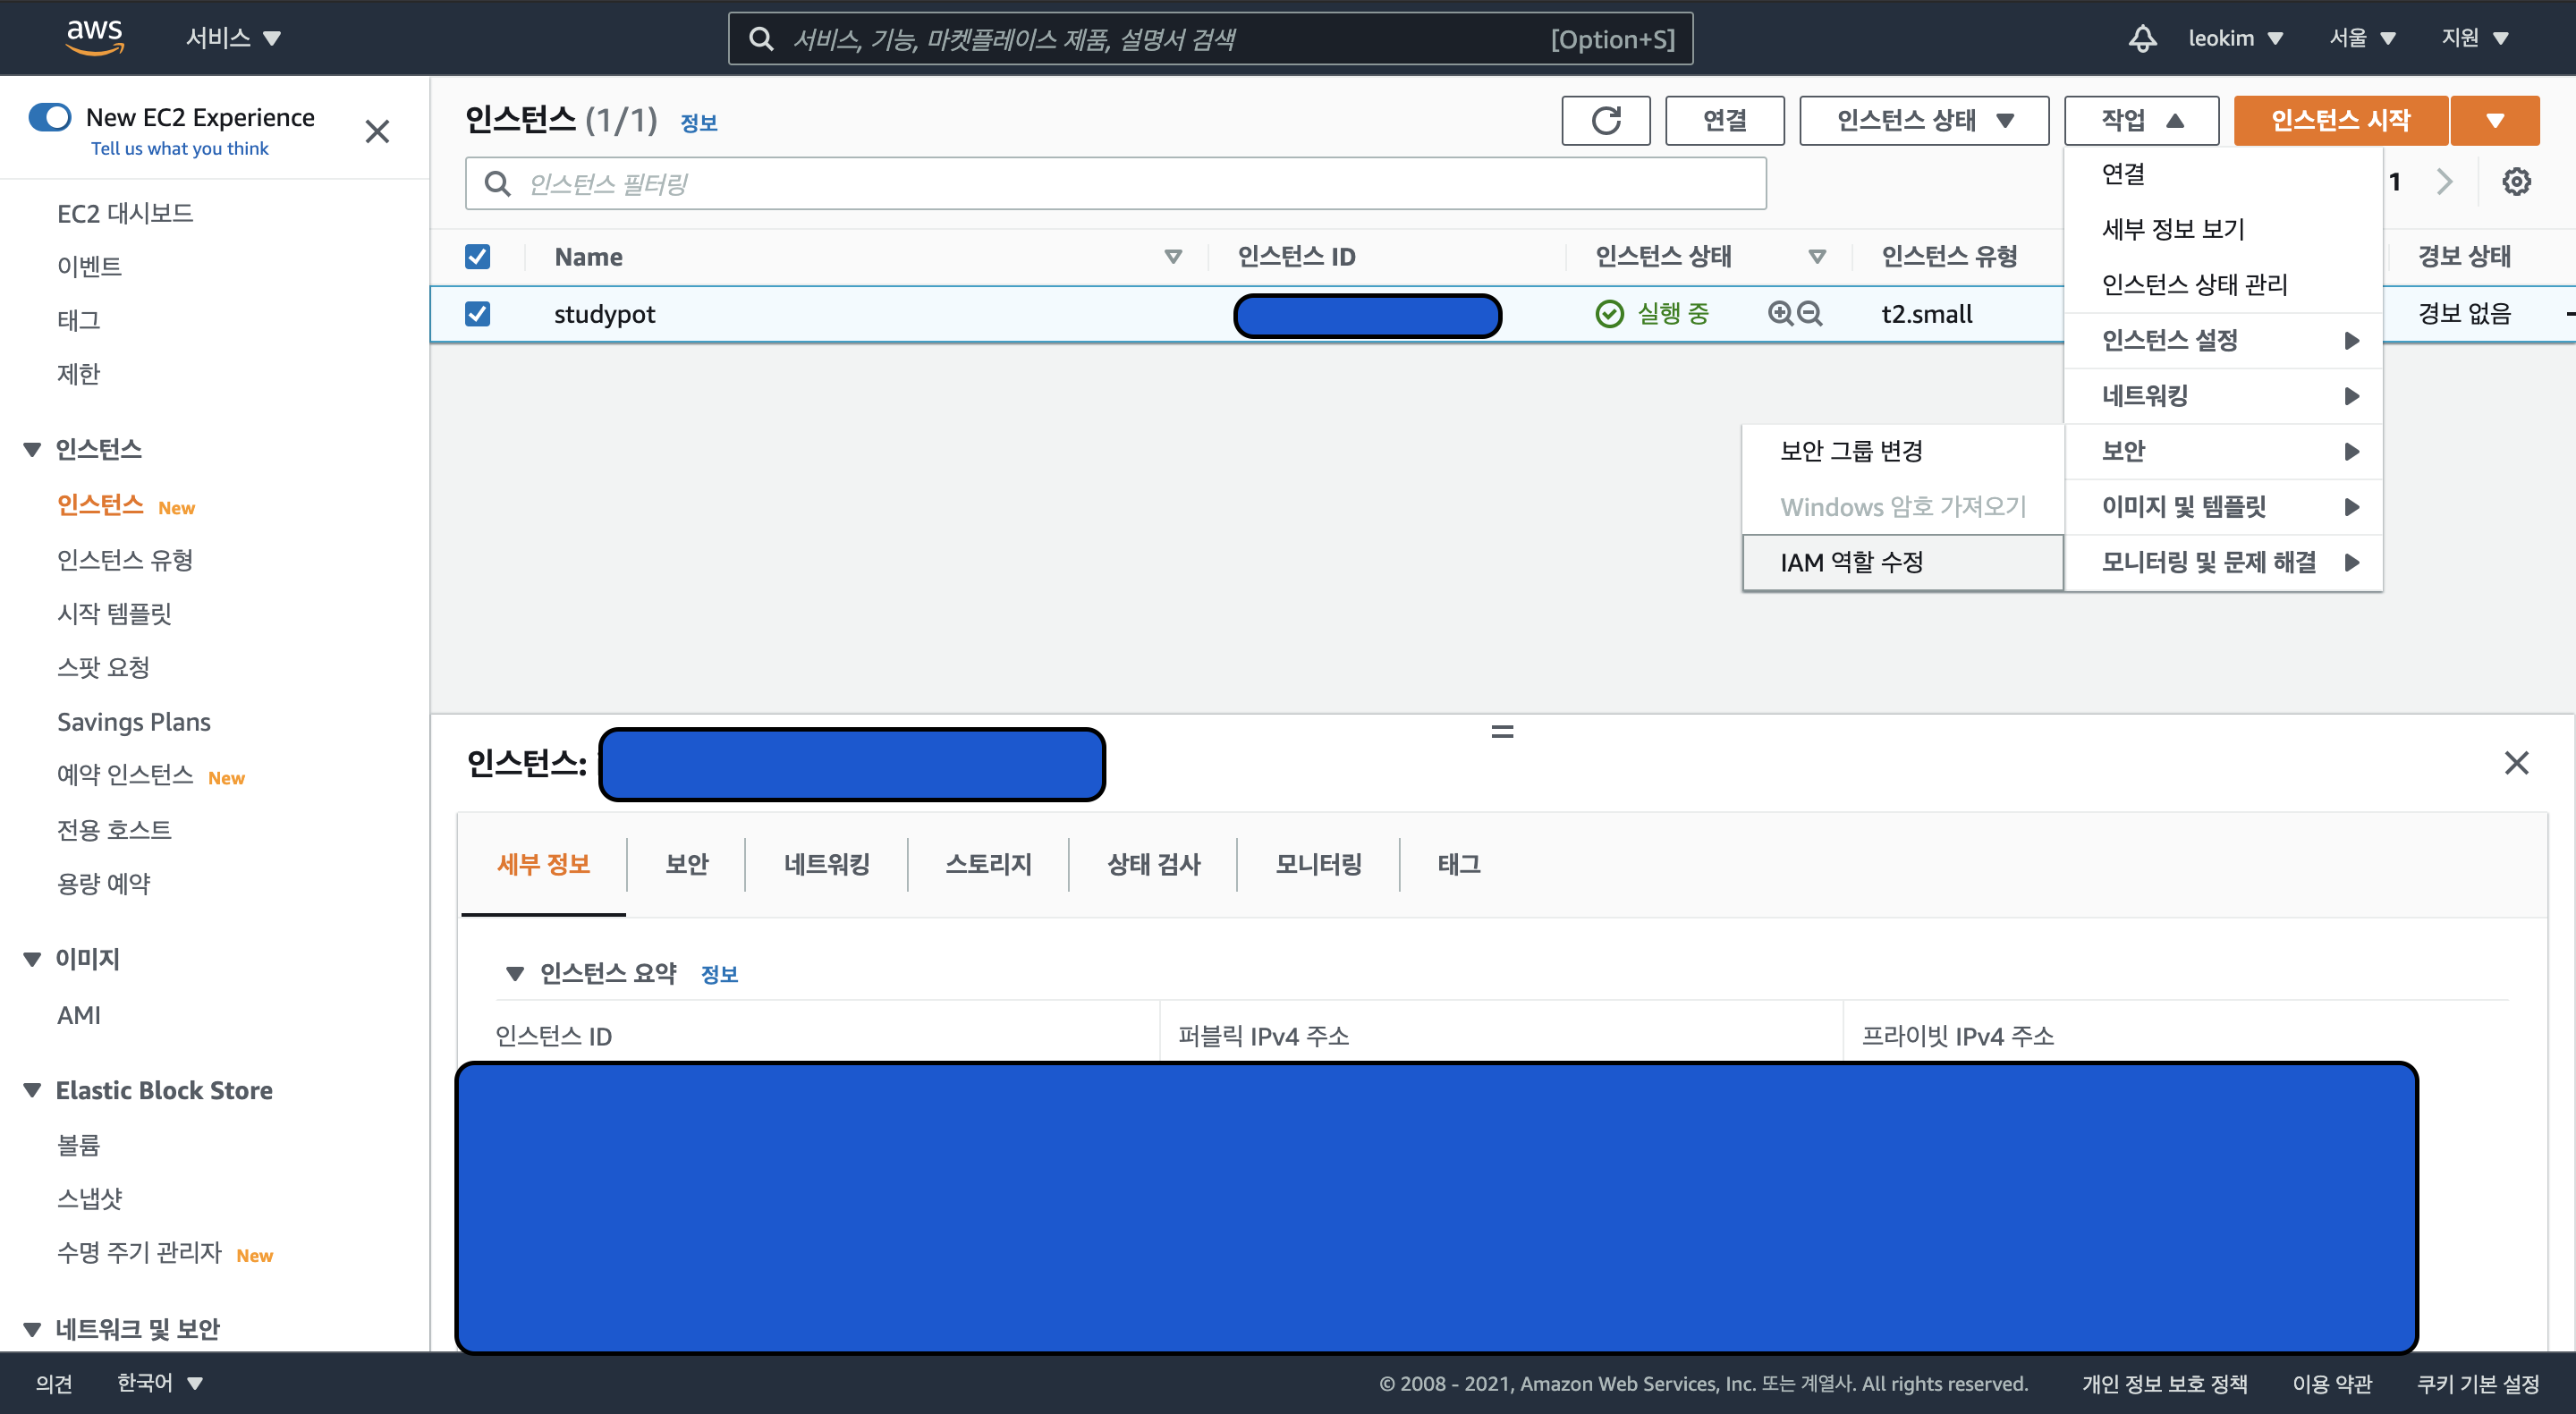Select 보안 그룹 변경 menu item
The width and height of the screenshot is (2576, 1414).
tap(1902, 451)
